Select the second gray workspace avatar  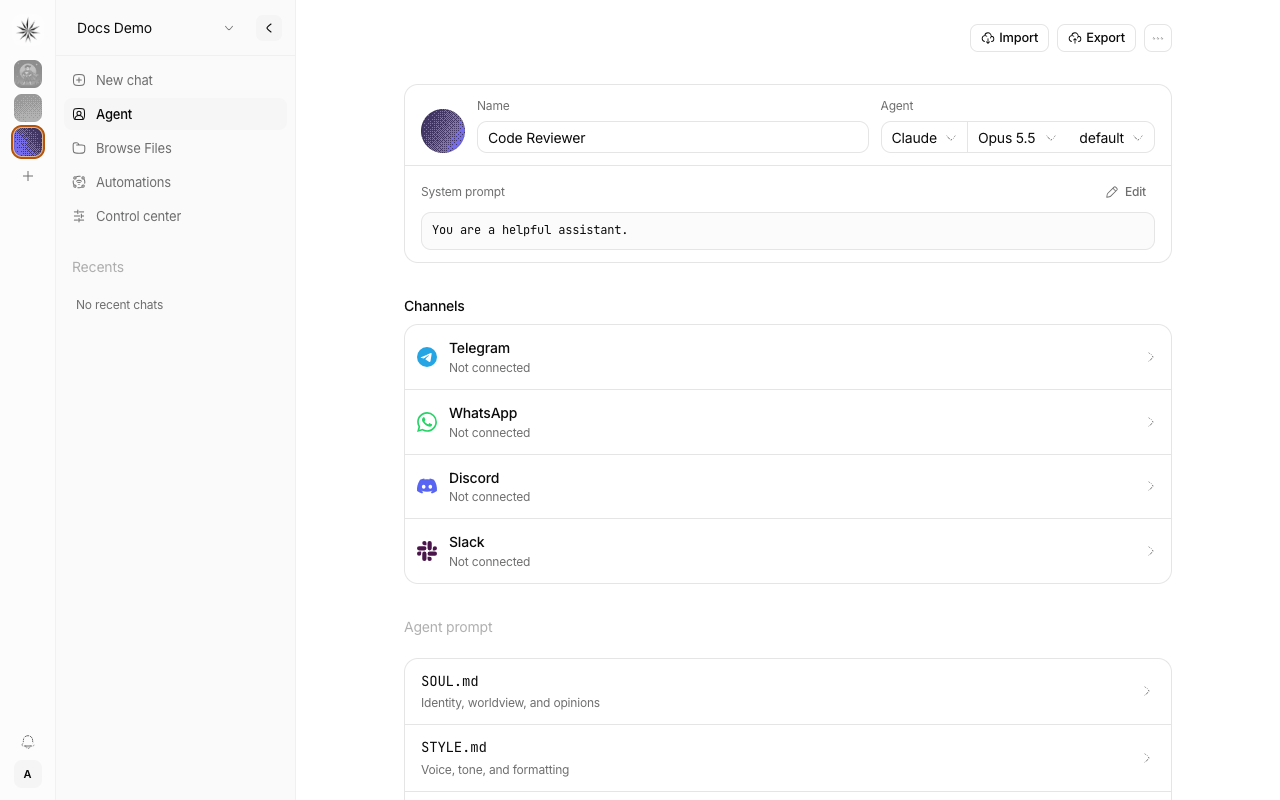pos(28,108)
